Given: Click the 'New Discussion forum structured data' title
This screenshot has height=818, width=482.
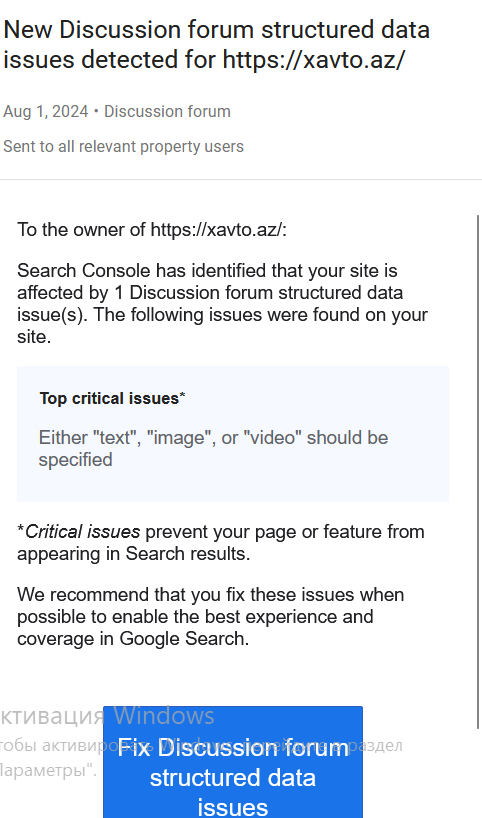Looking at the screenshot, I should click(216, 30).
